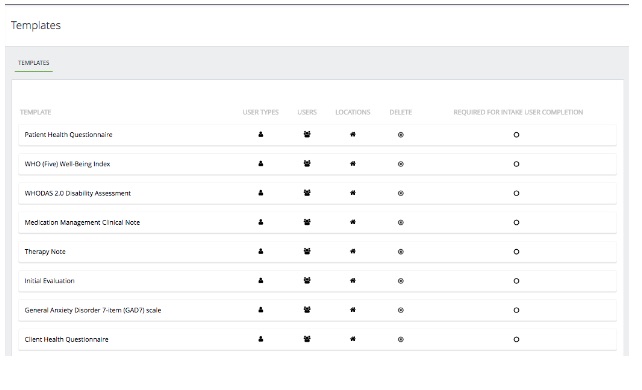The image size is (642, 390).
Task: Click the LOCATIONS column header
Action: [x=353, y=112]
